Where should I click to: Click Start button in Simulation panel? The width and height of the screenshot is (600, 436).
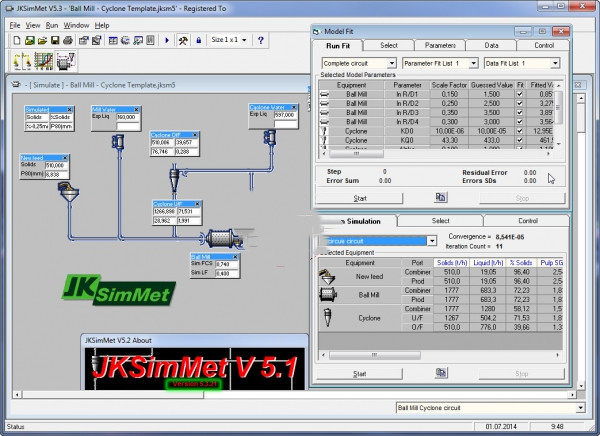pyautogui.click(x=360, y=374)
